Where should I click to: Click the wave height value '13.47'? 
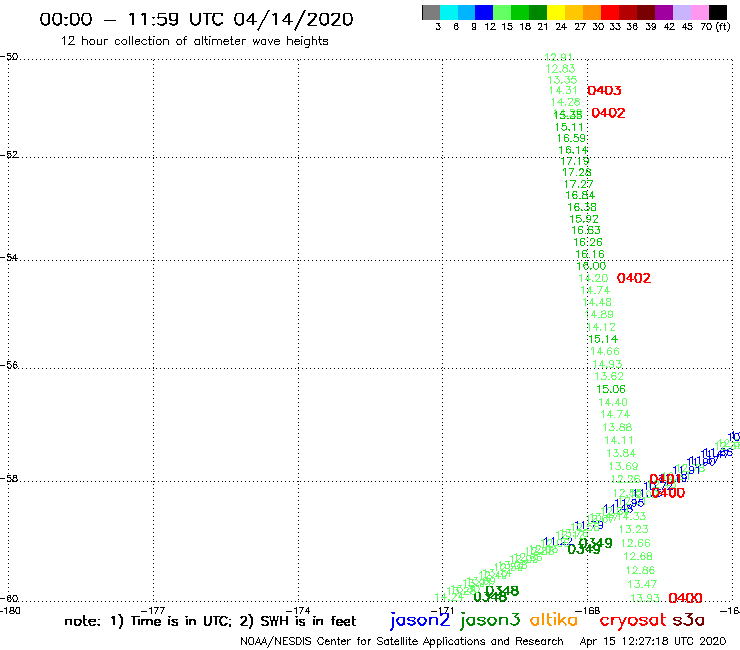click(642, 584)
